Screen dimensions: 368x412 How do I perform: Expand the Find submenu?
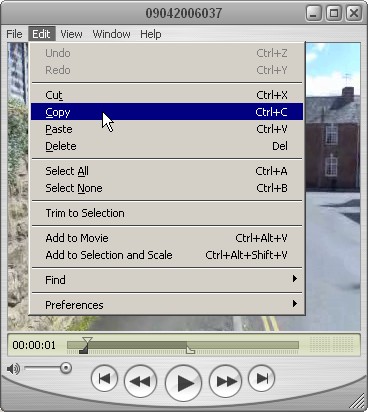167,280
